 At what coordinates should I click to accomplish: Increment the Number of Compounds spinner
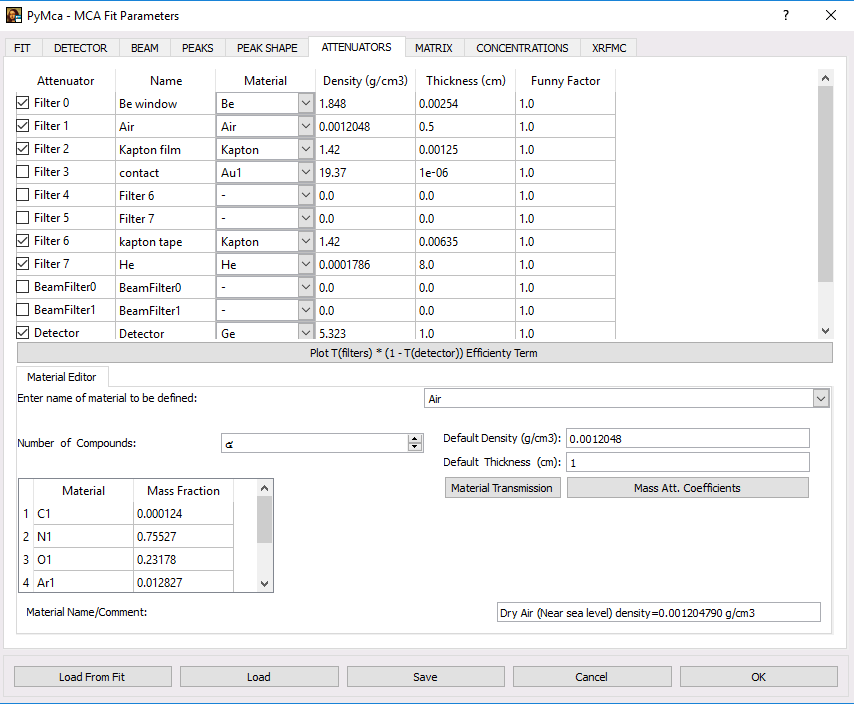[414, 439]
